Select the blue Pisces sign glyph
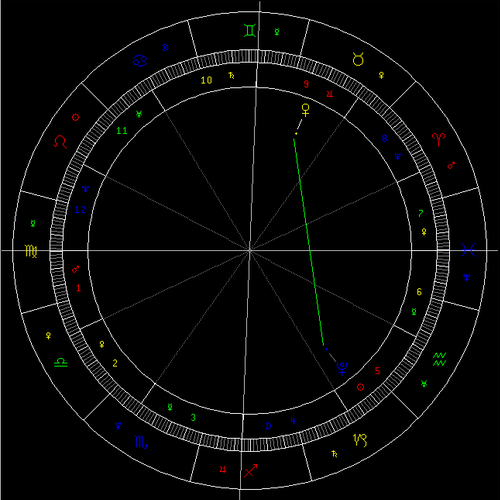This screenshot has height=500, width=500. click(x=468, y=250)
